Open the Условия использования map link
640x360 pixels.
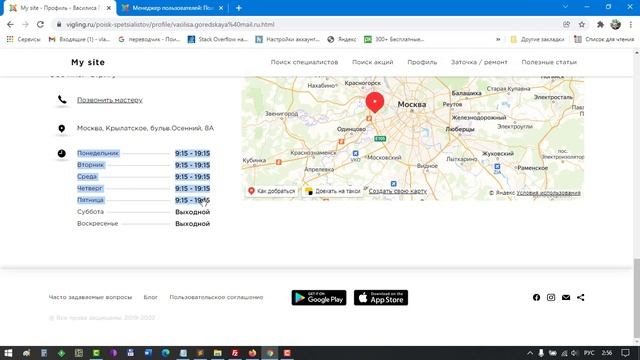click(x=549, y=193)
